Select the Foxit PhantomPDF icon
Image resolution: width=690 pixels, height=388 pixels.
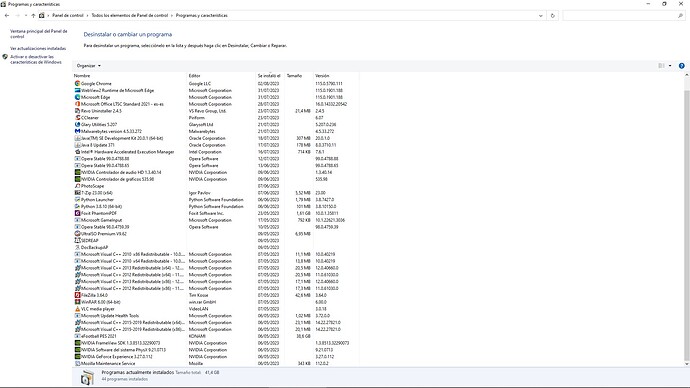(77, 213)
